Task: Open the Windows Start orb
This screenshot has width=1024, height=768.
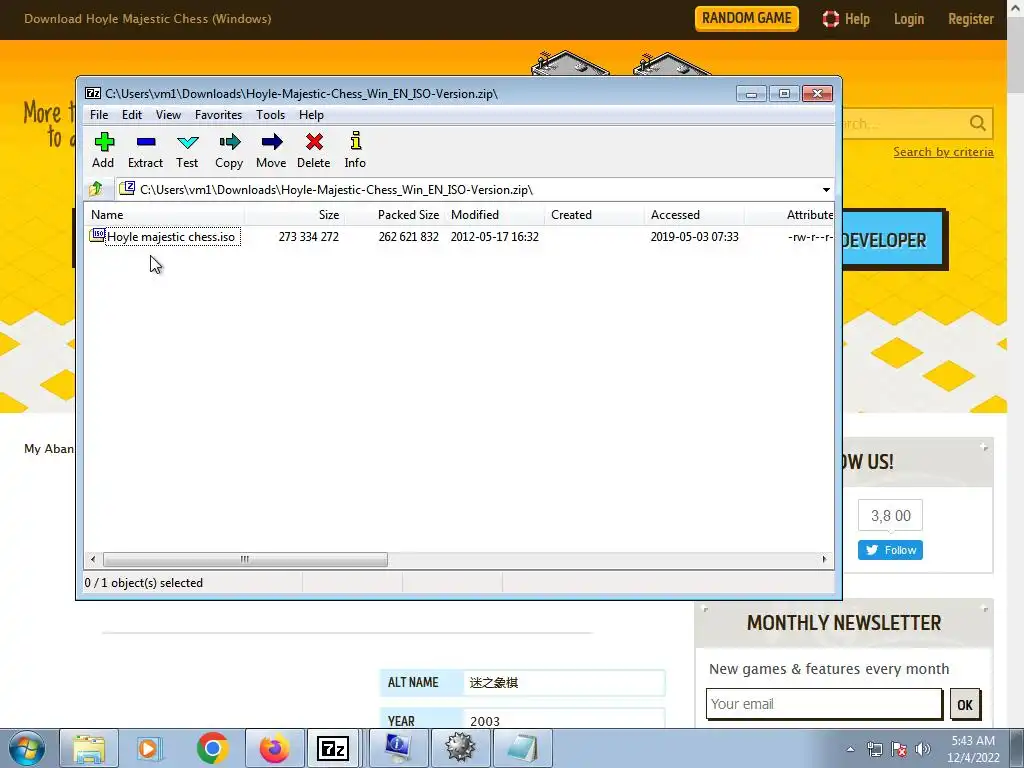Action: [x=26, y=748]
